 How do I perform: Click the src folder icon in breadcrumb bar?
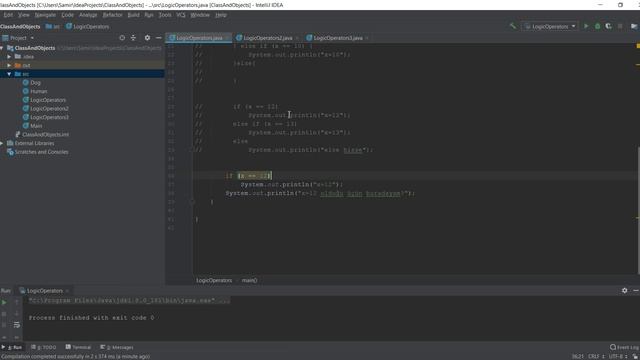point(49,27)
